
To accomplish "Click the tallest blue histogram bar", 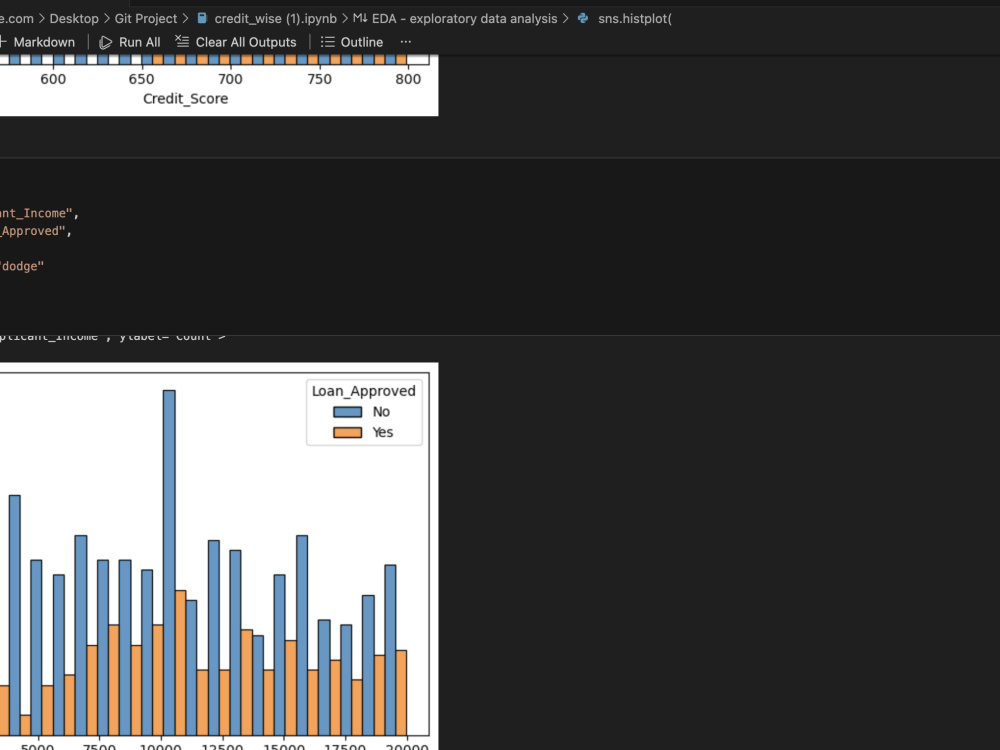I will tap(169, 562).
